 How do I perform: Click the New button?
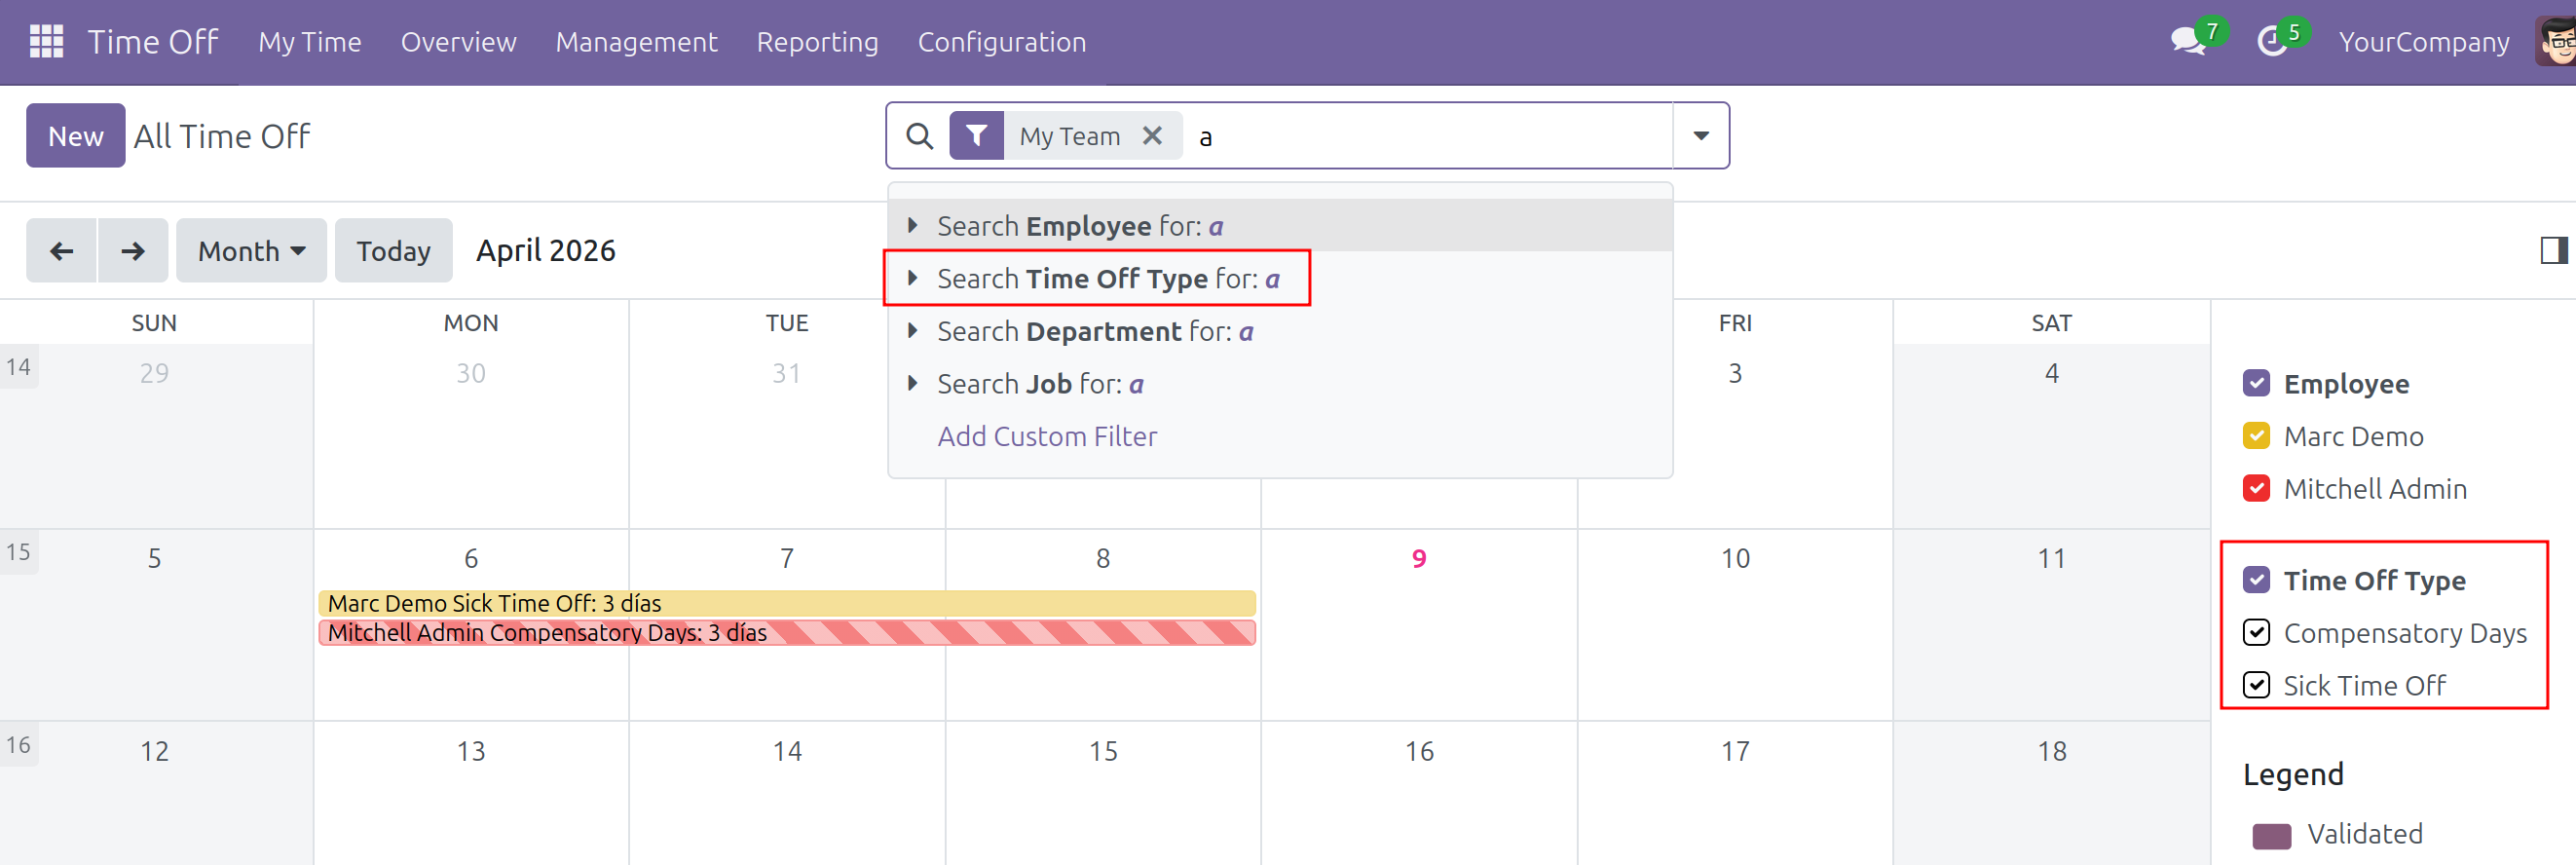click(x=76, y=135)
